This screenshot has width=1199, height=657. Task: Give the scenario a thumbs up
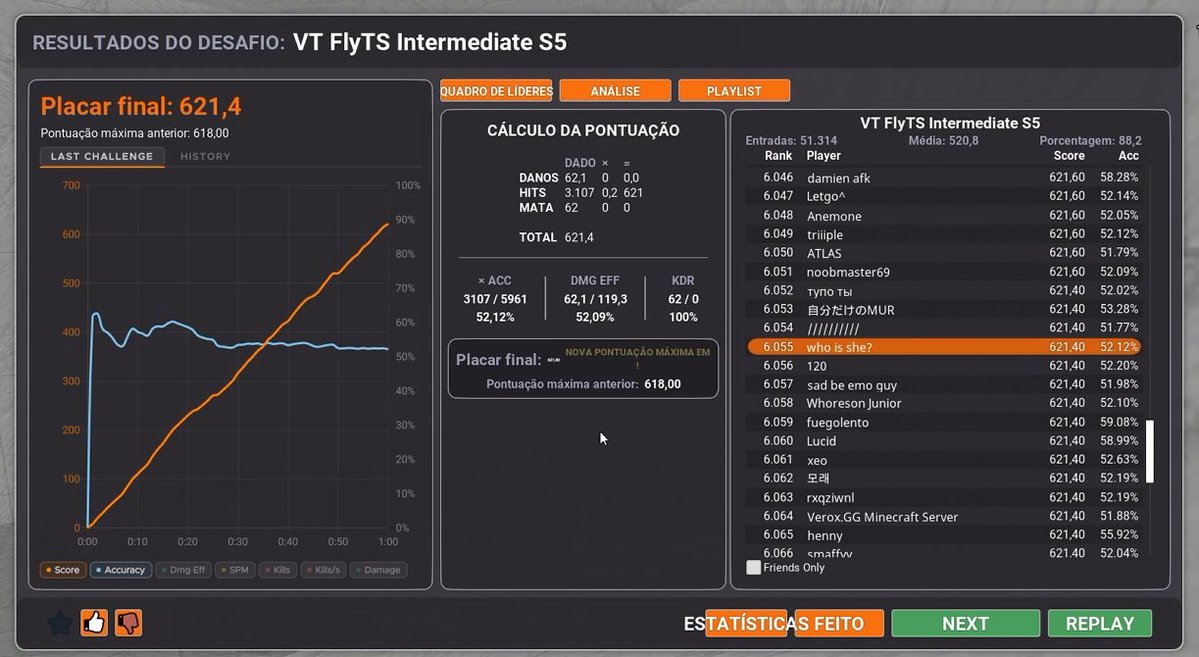click(94, 623)
